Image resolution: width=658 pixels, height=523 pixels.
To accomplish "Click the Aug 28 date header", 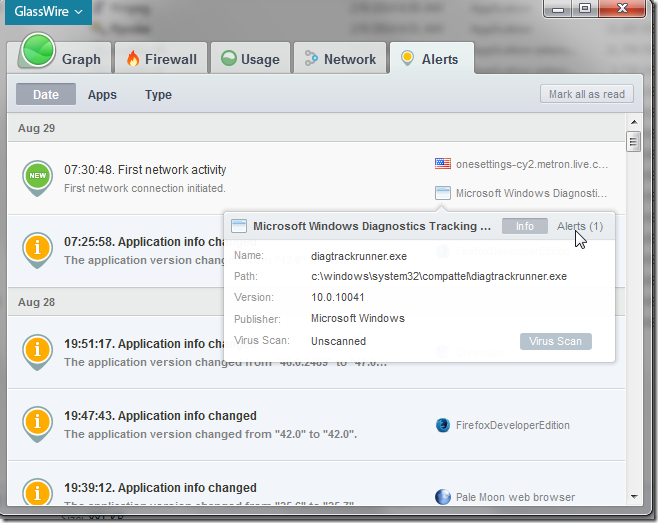I will 115,302.
